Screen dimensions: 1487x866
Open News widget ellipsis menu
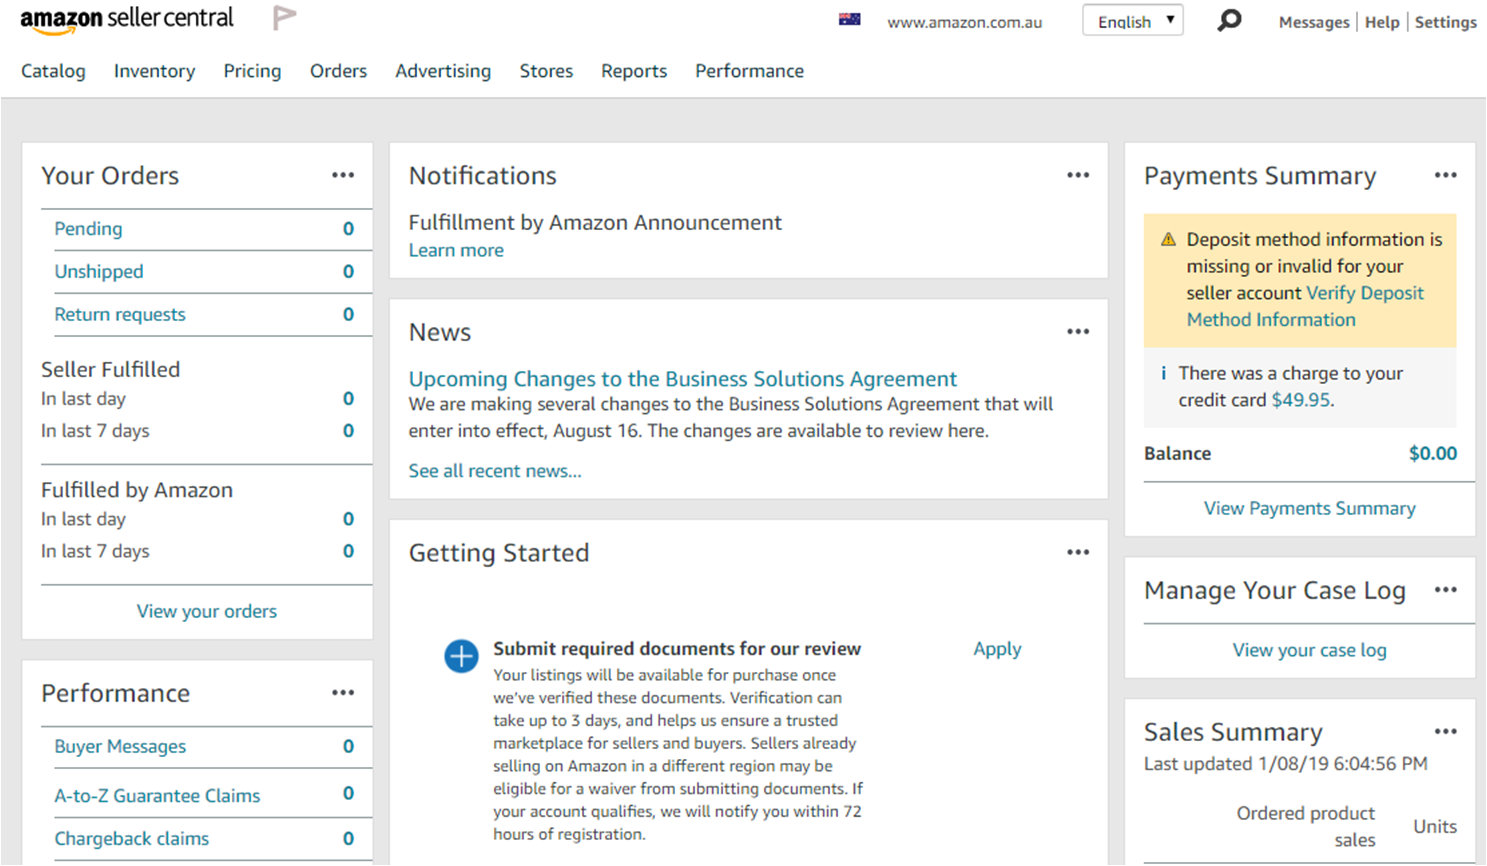1077,331
